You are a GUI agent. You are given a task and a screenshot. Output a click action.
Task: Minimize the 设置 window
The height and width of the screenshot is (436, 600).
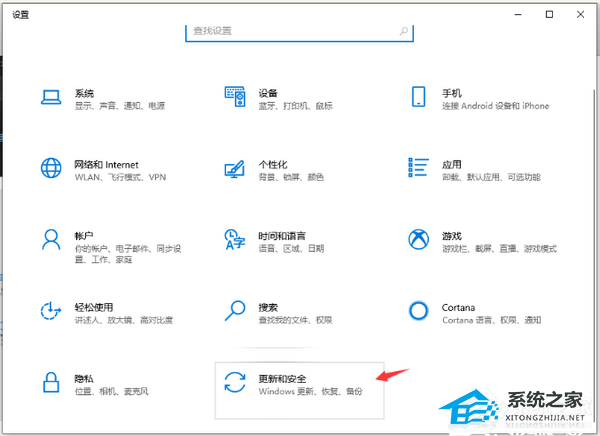point(518,15)
